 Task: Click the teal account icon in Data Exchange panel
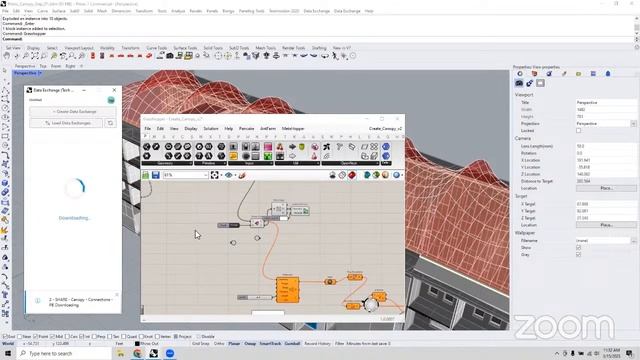click(x=111, y=100)
